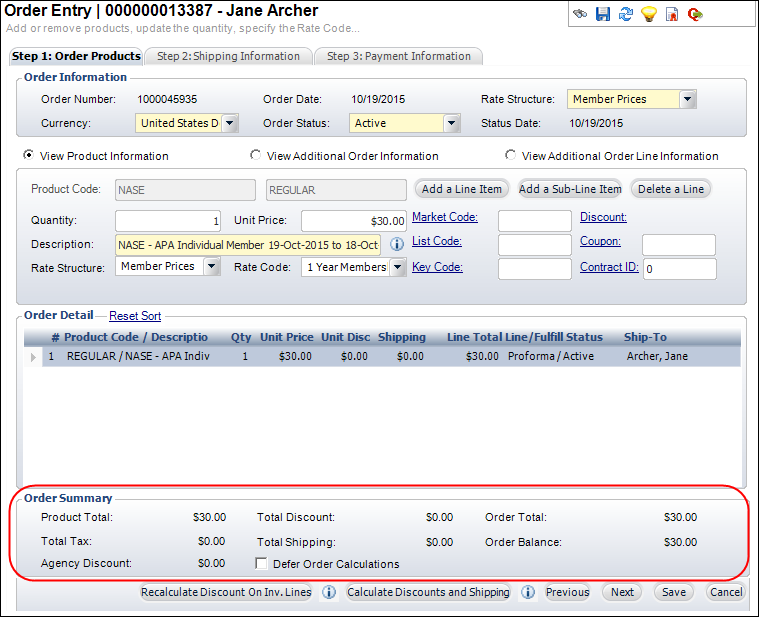The image size is (759, 617).
Task: Switch to Step 1: Order Products tab
Action: tap(76, 56)
